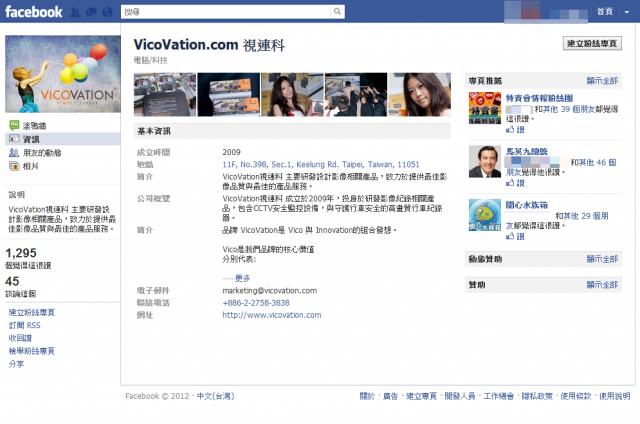Select 塗鴉牆 wall in sidebar

click(34, 126)
